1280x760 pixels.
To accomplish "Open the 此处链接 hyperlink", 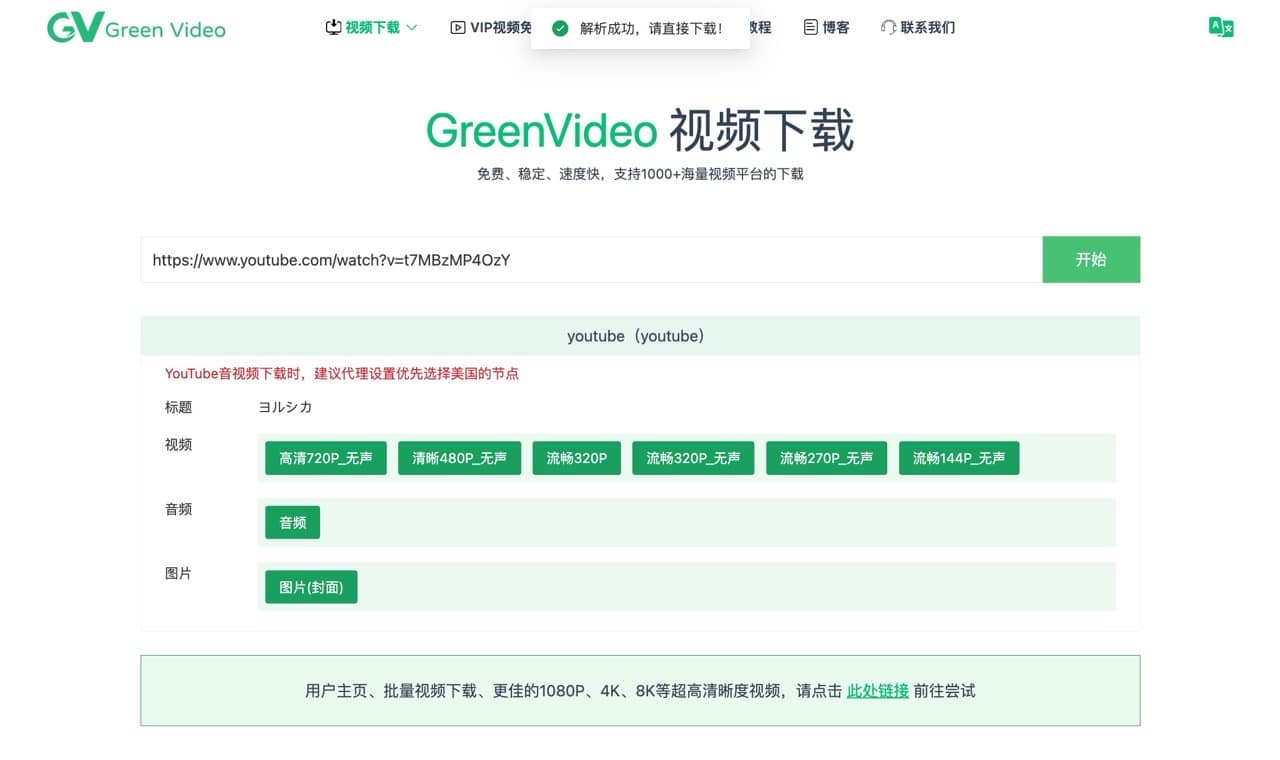I will pyautogui.click(x=878, y=691).
